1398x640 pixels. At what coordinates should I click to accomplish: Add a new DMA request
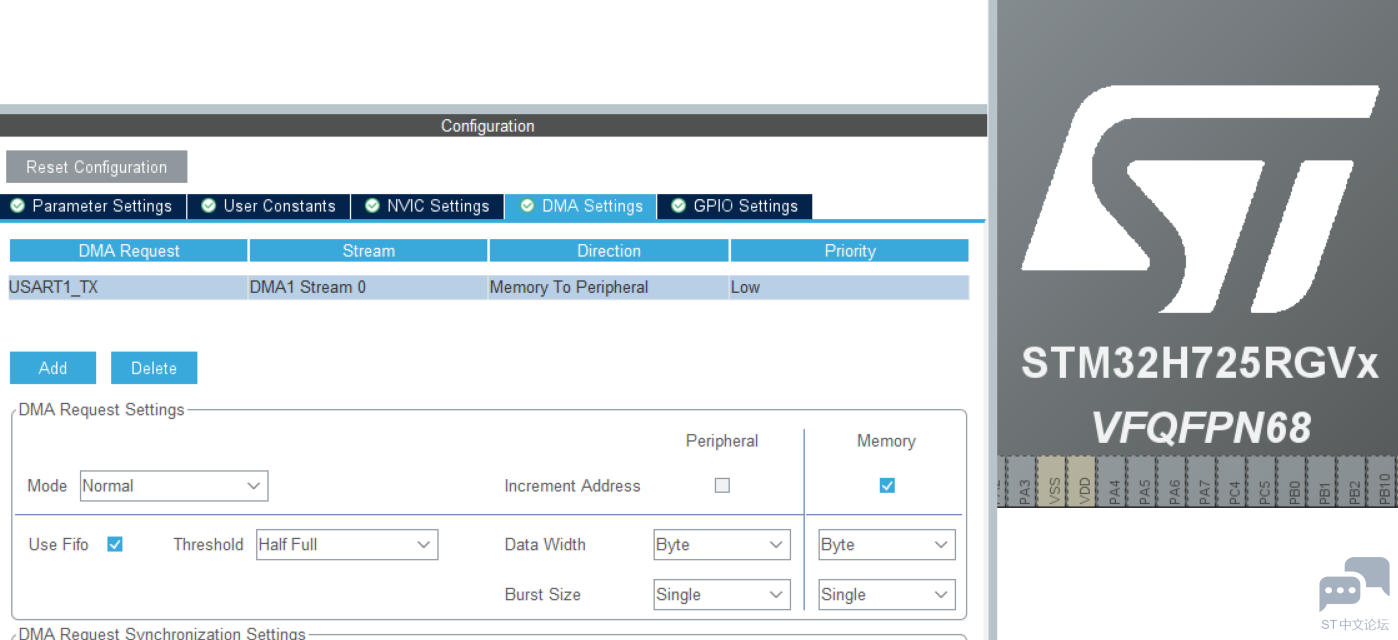[x=53, y=368]
